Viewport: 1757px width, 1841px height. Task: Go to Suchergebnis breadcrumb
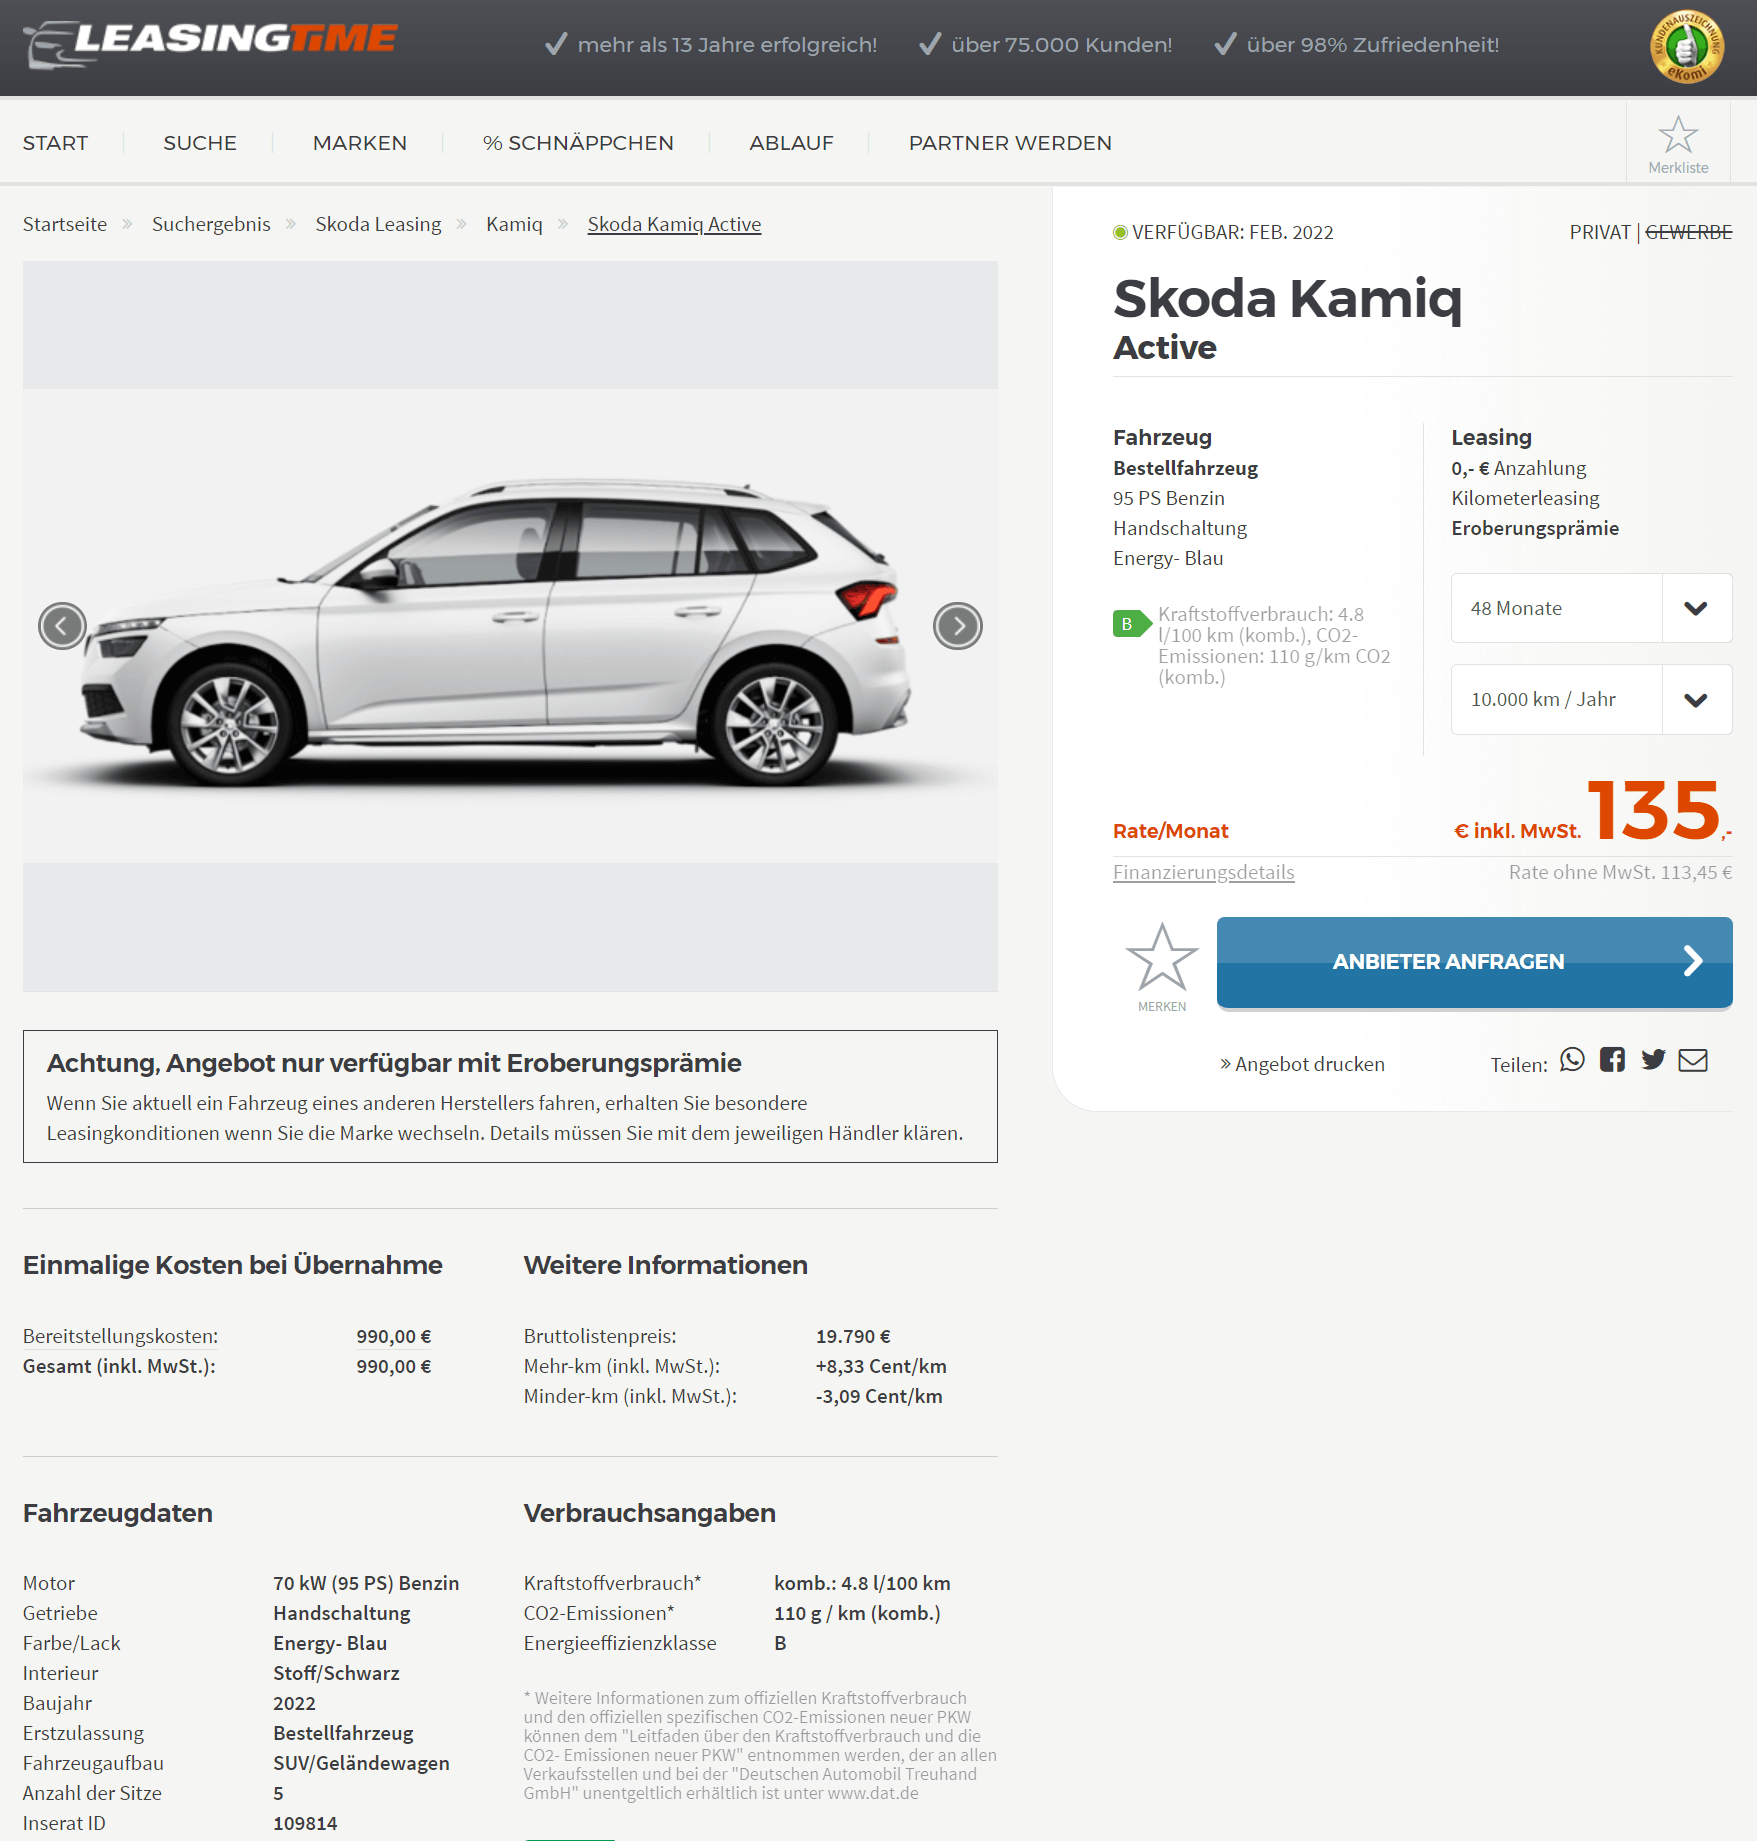click(x=211, y=224)
